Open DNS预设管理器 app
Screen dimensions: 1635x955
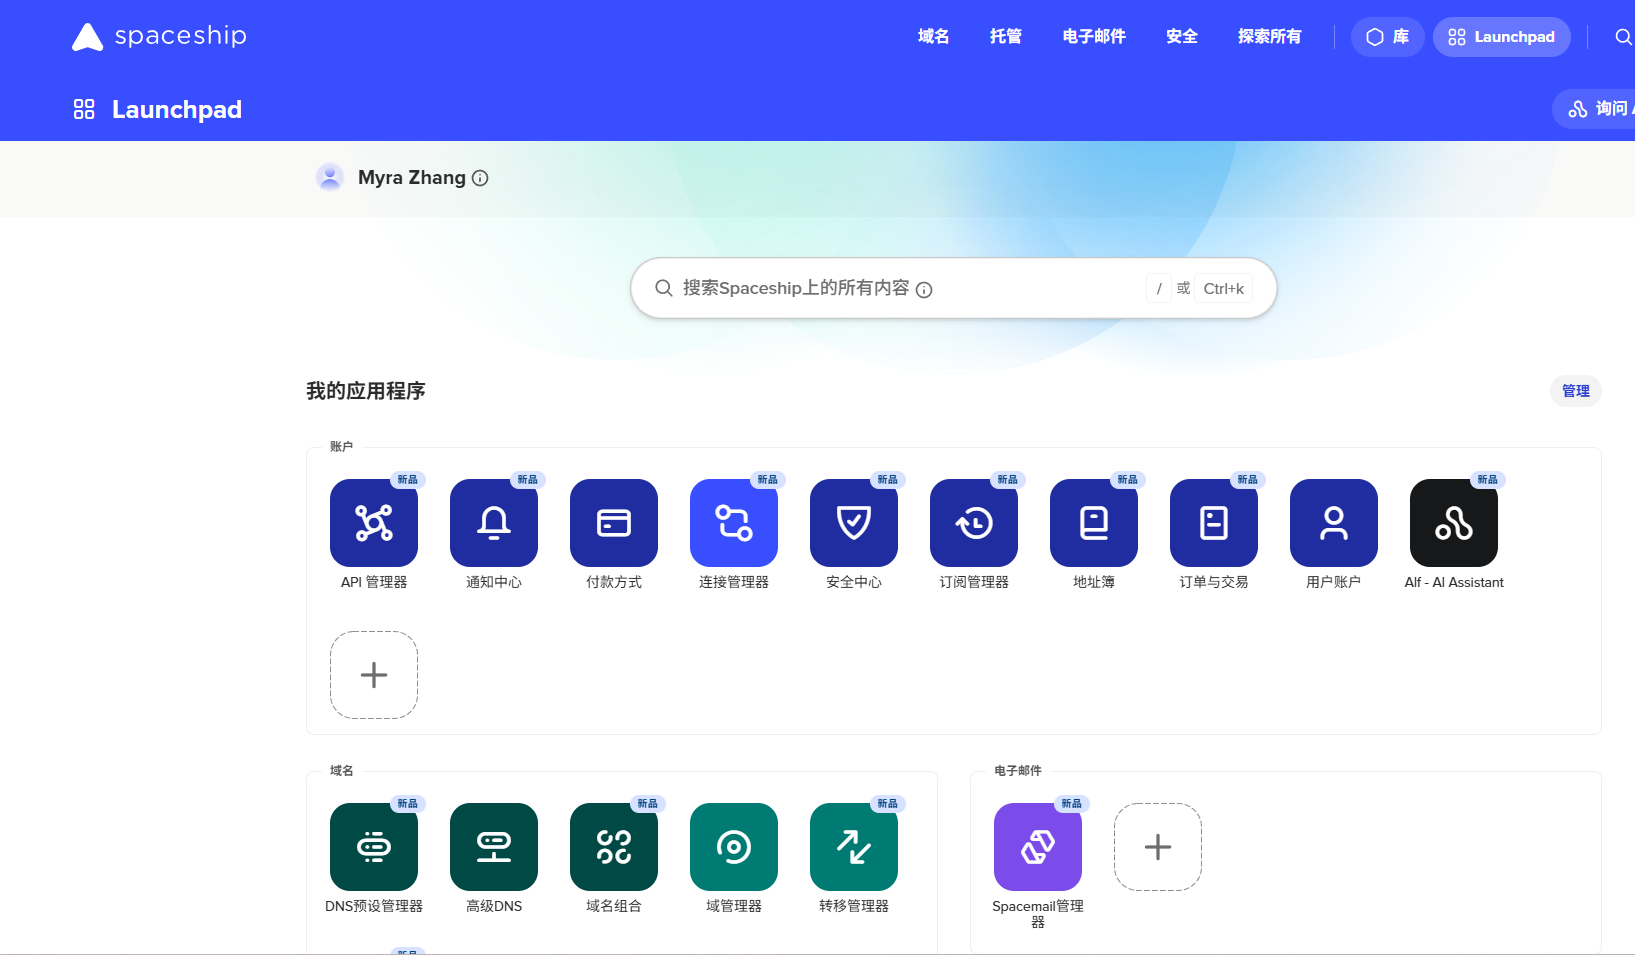pos(374,847)
